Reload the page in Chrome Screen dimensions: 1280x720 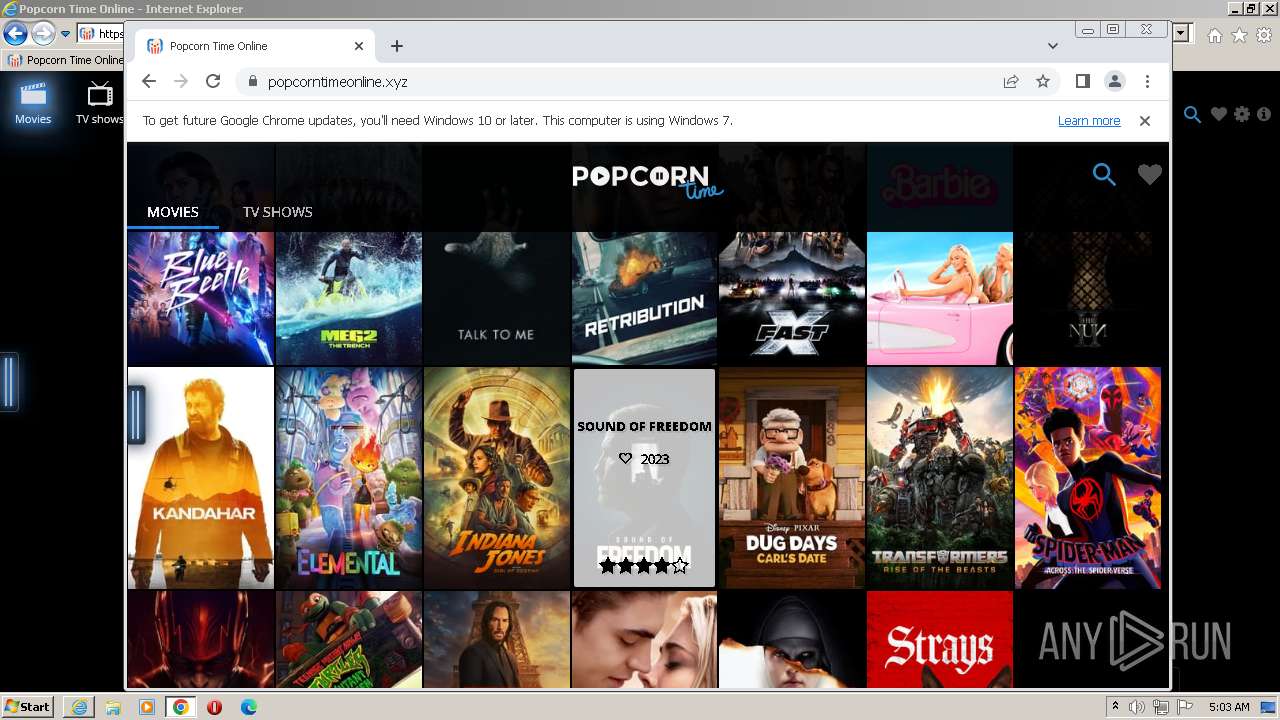tap(212, 82)
